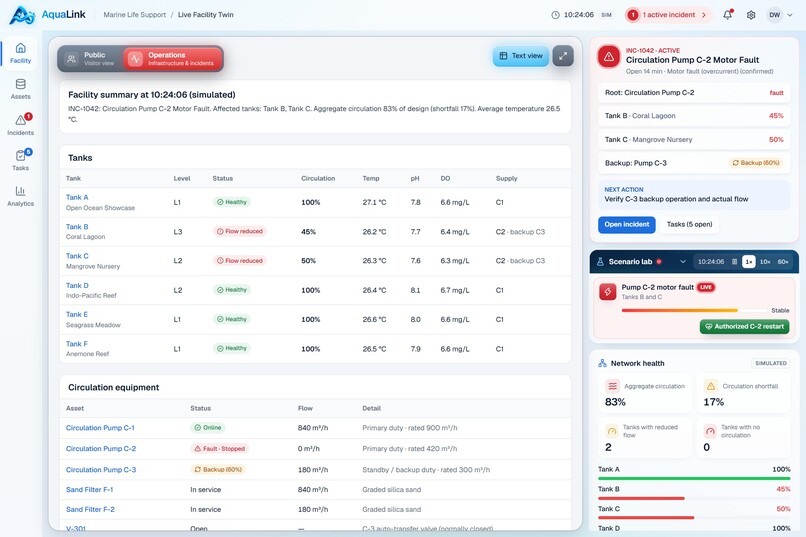806x537 pixels.
Task: Open Sand Filter F-1 asset link
Action: coord(89,490)
